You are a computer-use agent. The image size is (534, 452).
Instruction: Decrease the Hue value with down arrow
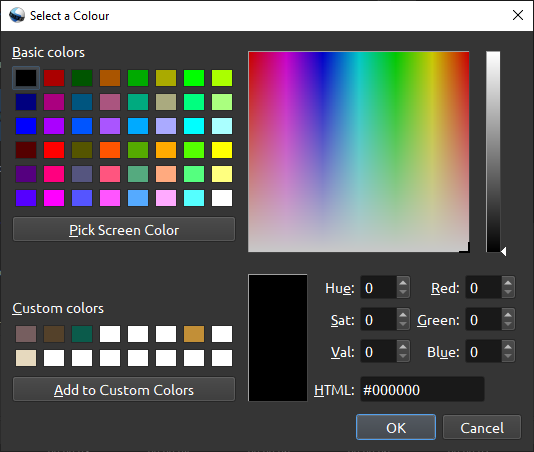[403, 293]
